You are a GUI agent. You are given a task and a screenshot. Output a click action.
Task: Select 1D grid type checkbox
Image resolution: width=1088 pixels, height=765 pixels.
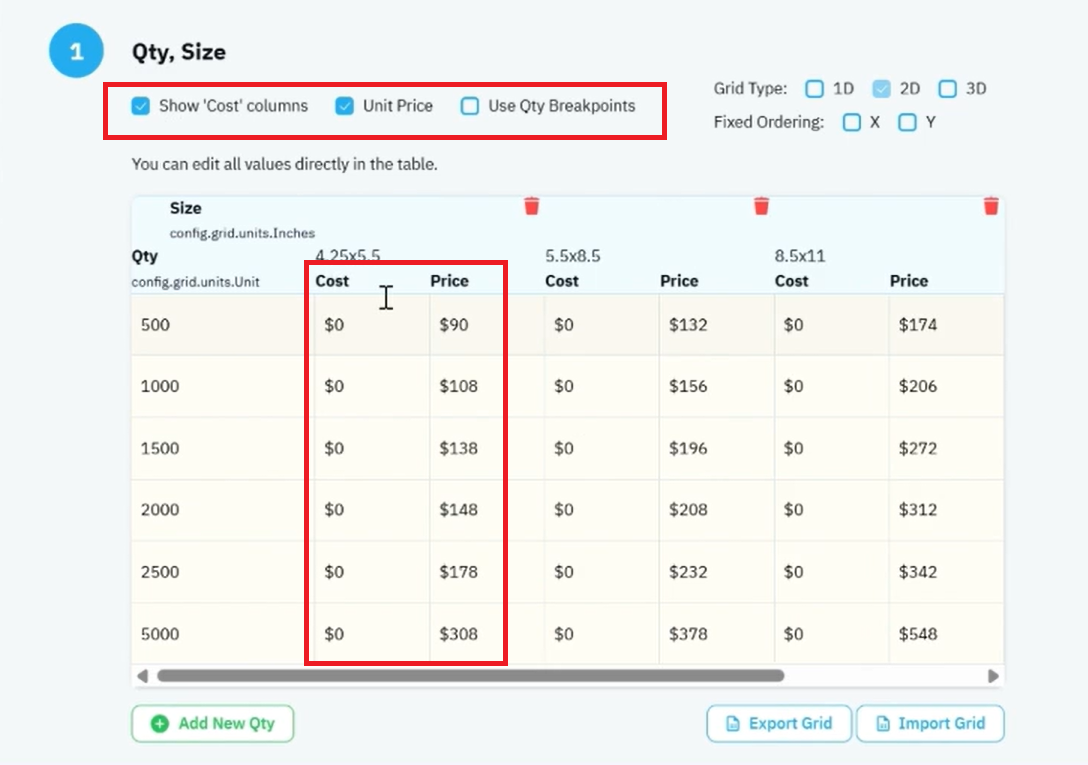click(x=815, y=89)
